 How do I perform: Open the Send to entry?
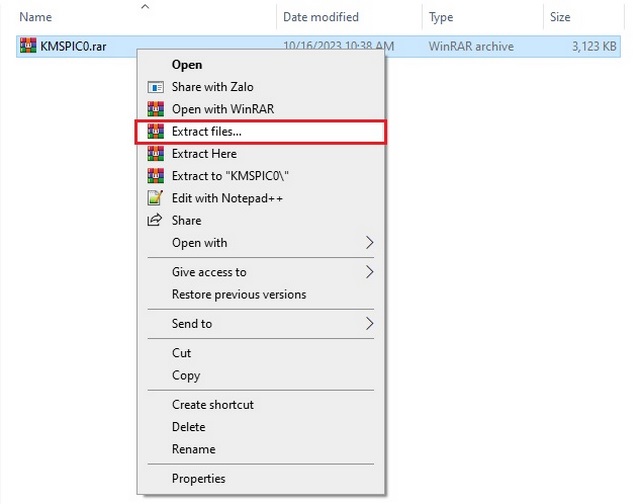(x=192, y=324)
